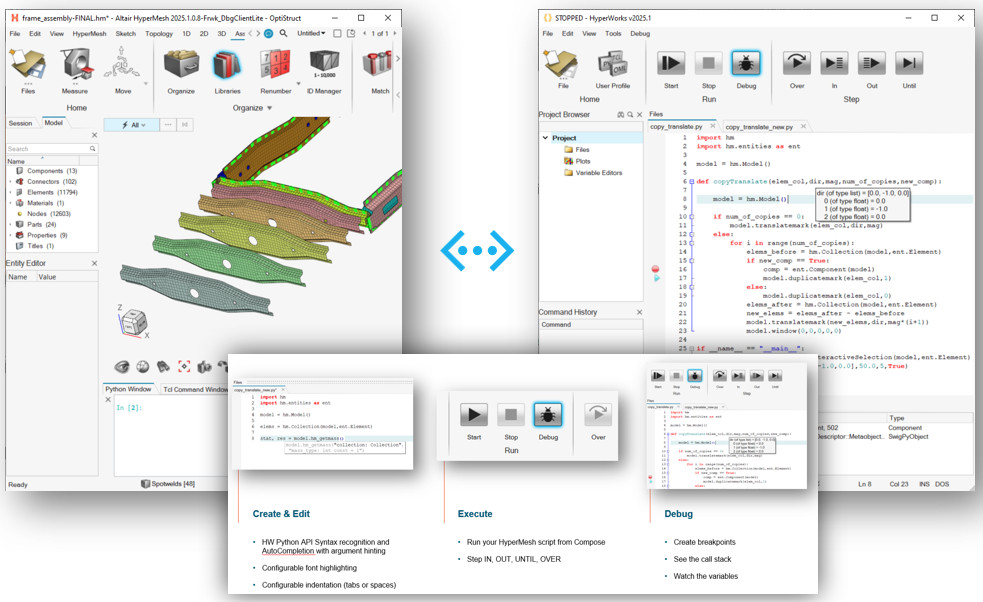
Task: Collapse the copyTranslate function fold marker
Action: click(x=690, y=182)
